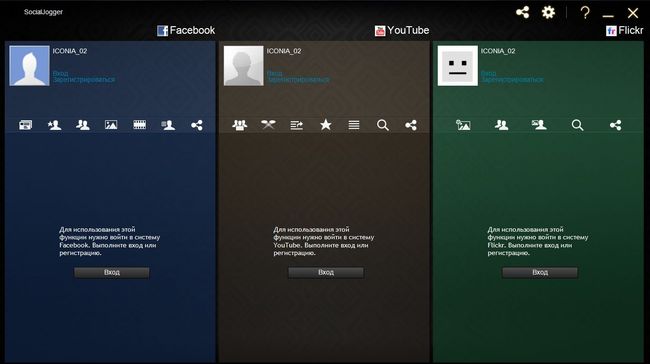Click the share icon in Facebook panel
This screenshot has height=364, width=650.
197,125
